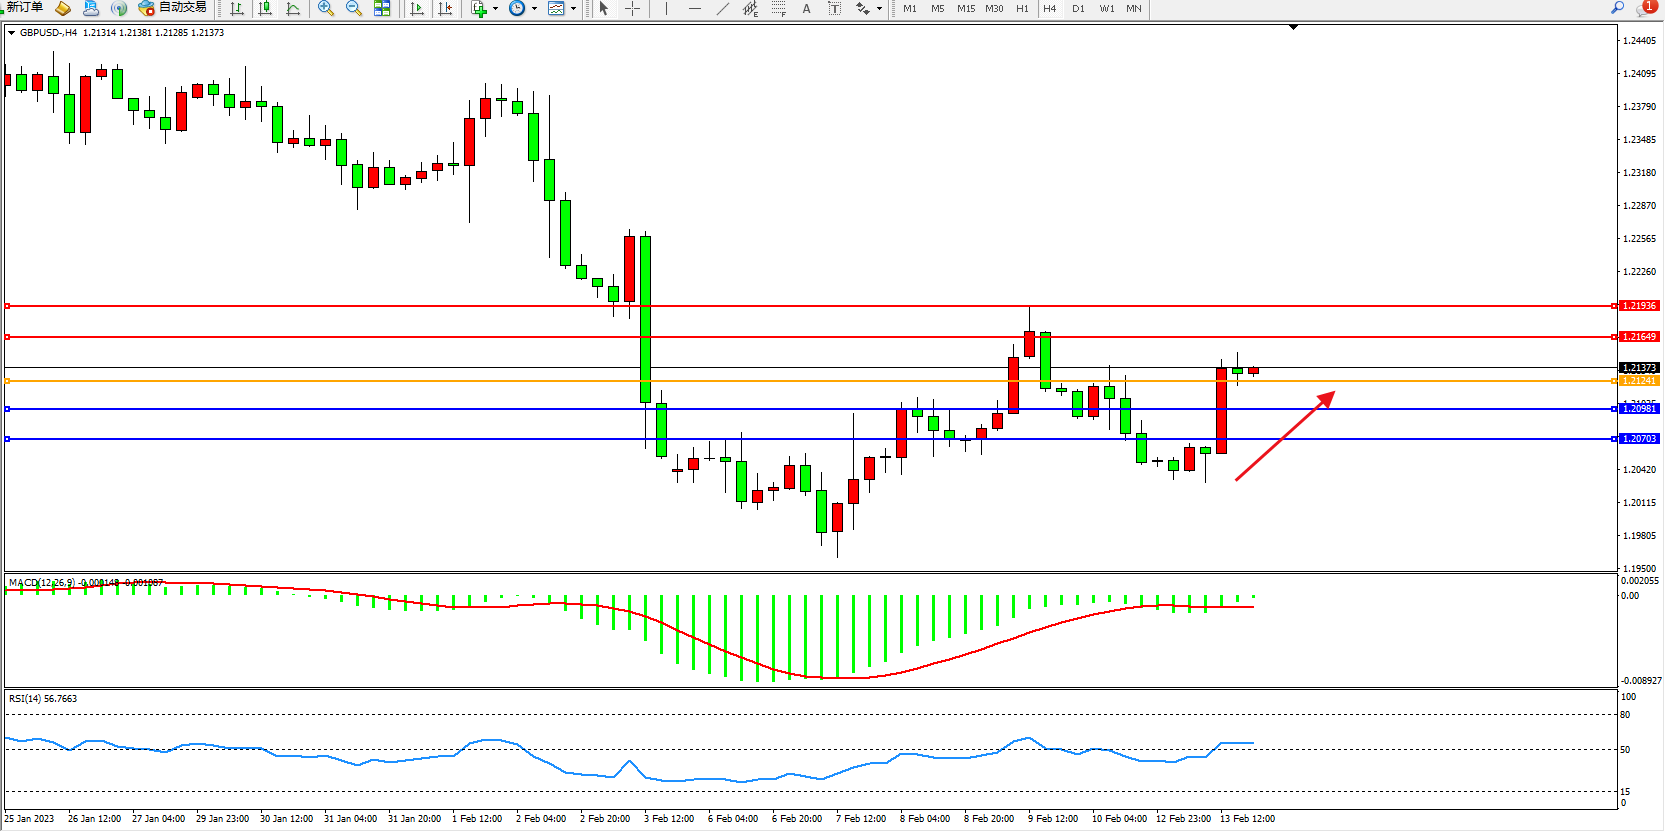This screenshot has height=832, width=1665.
Task: Switch chart to candlestick display mode
Action: [265, 8]
